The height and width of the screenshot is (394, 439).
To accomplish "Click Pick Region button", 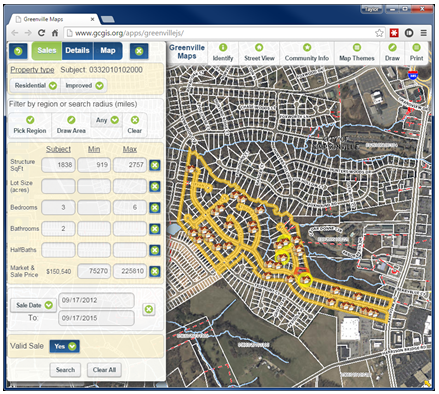I will coord(30,125).
